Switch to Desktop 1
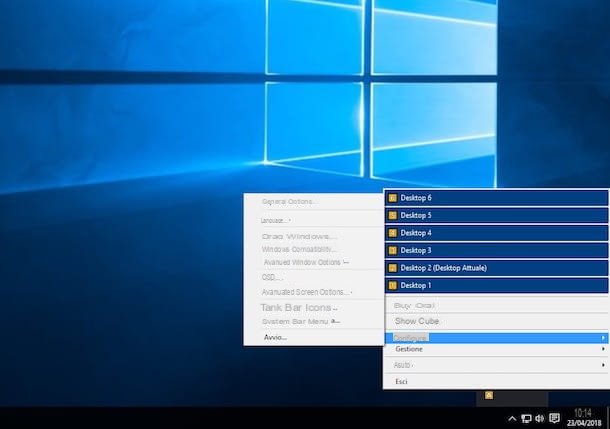 click(496, 285)
